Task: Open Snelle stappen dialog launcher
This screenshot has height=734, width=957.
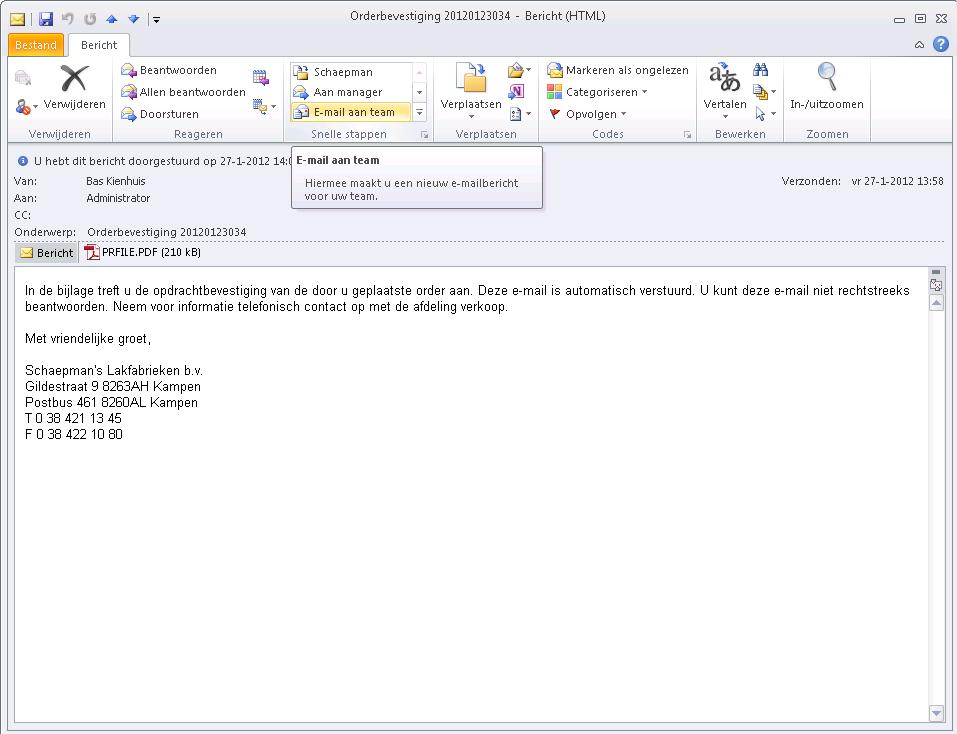Action: (x=424, y=135)
